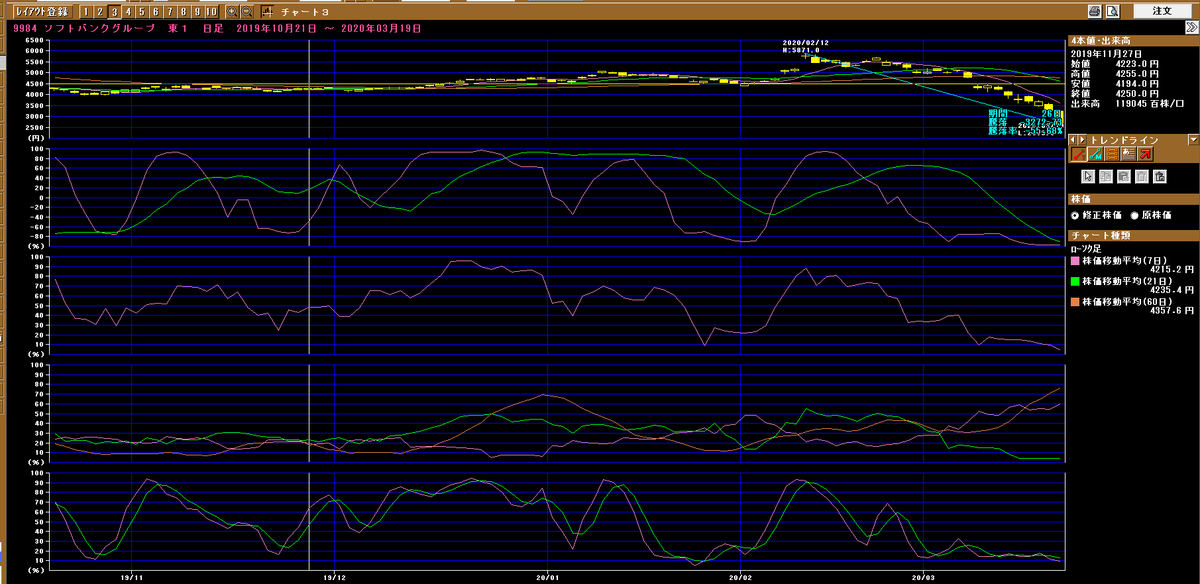The image size is (1200, 584).
Task: Click the delete trash icon
Action: pyautogui.click(x=1141, y=176)
